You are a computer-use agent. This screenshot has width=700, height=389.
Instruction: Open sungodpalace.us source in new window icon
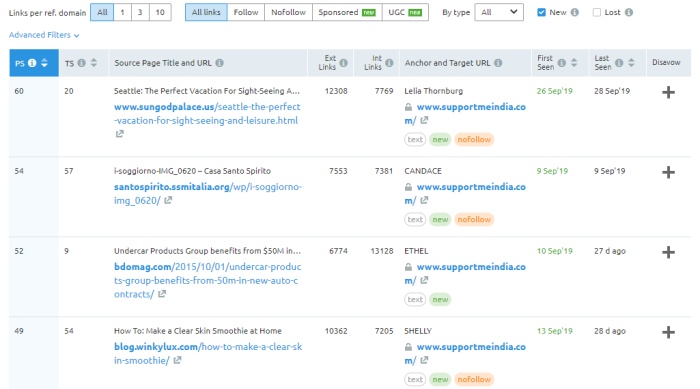click(x=120, y=134)
